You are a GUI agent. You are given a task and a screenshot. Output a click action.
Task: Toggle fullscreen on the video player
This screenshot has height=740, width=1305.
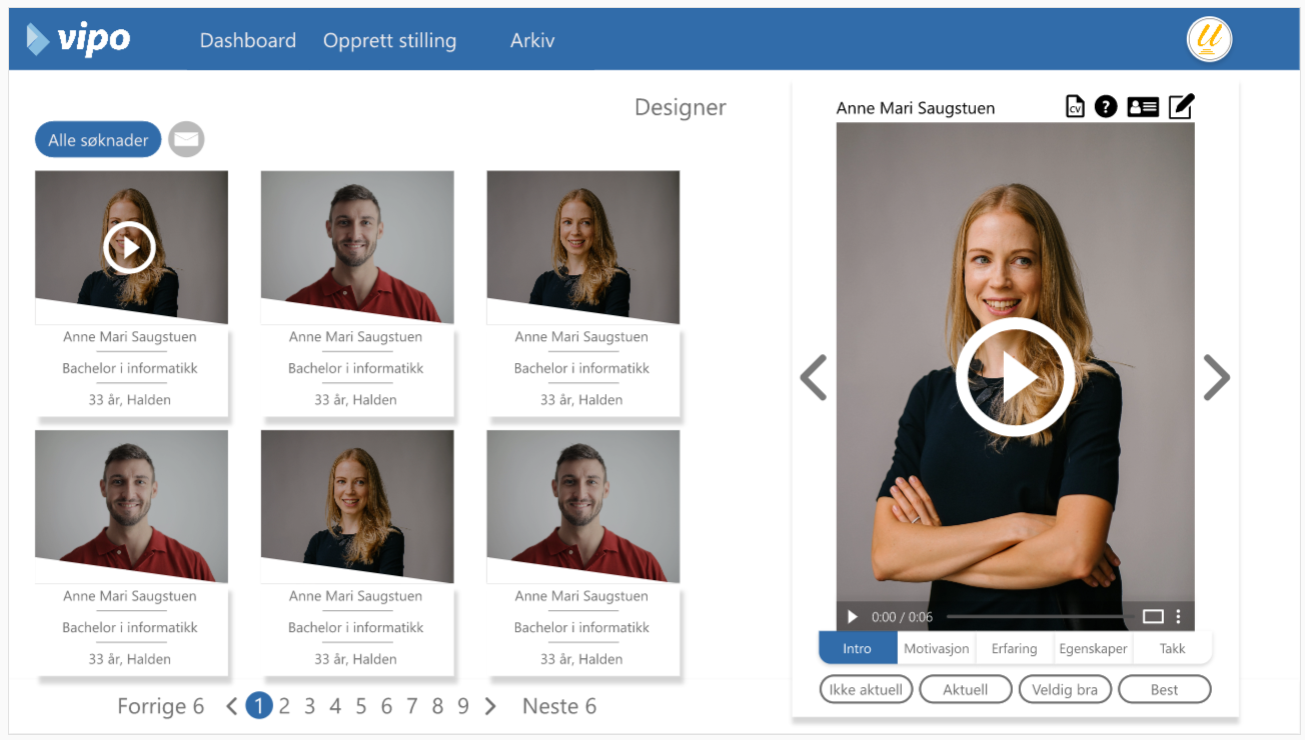click(x=1152, y=617)
